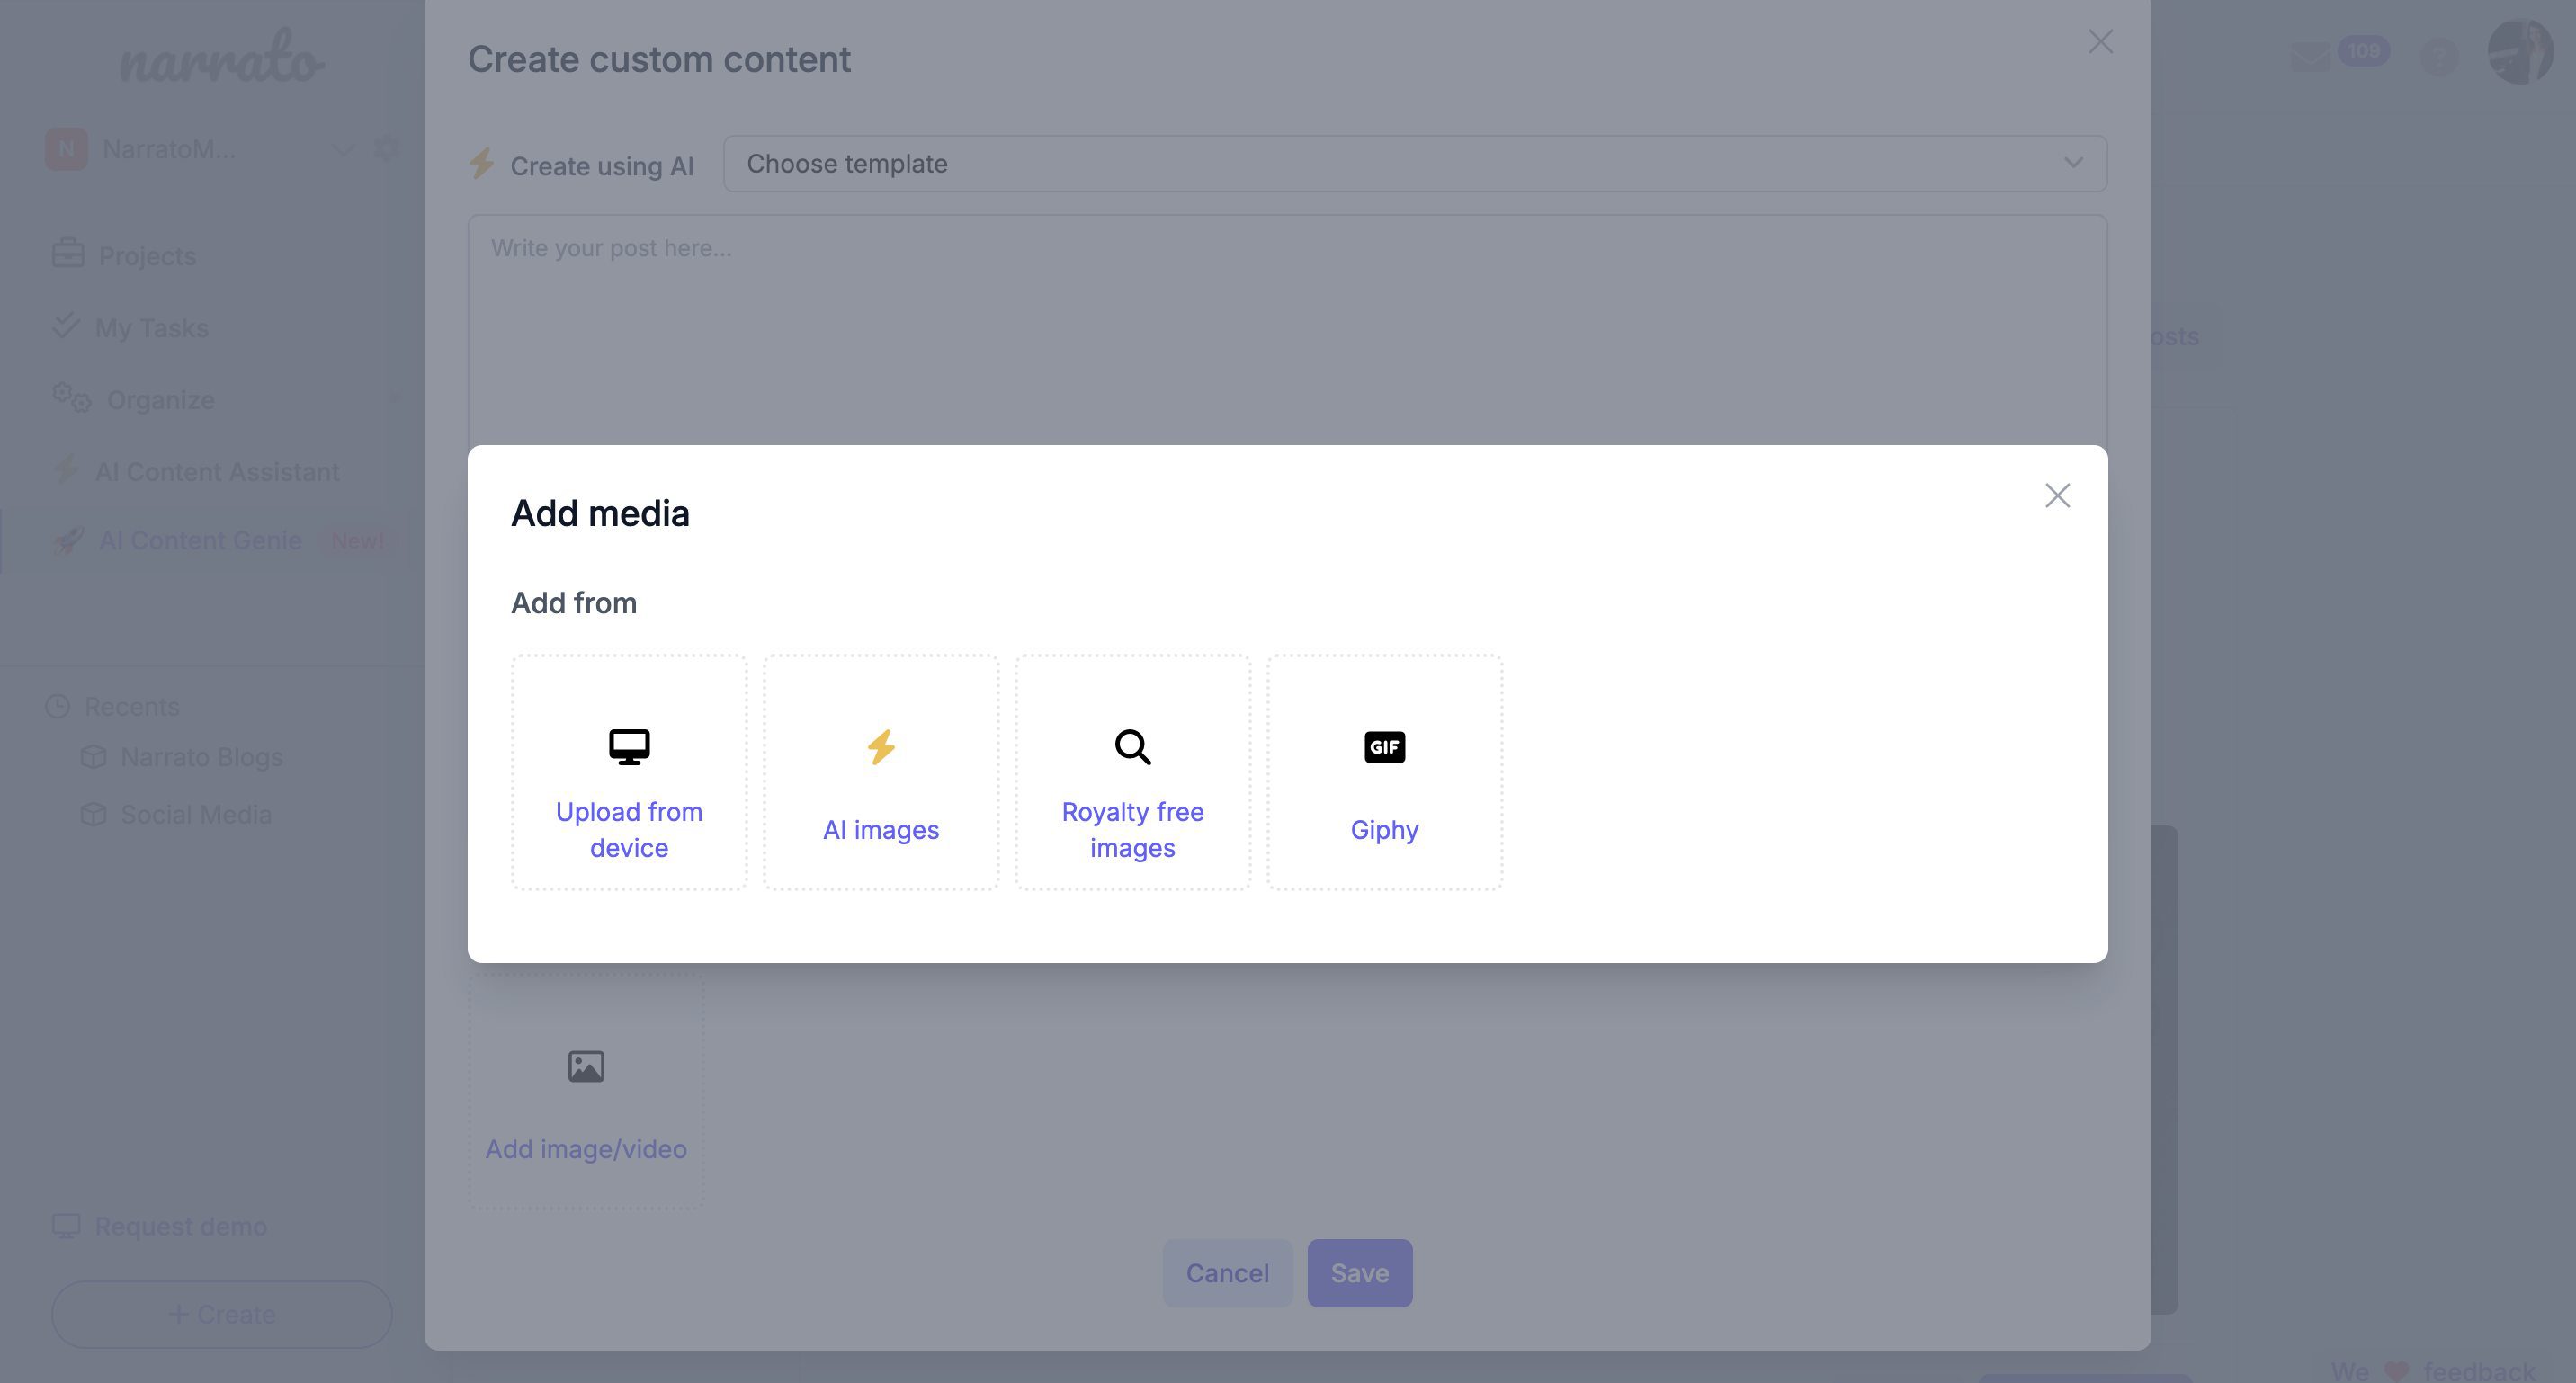Viewport: 2576px width, 1383px height.
Task: Close the Add media dialog
Action: pyautogui.click(x=2057, y=495)
